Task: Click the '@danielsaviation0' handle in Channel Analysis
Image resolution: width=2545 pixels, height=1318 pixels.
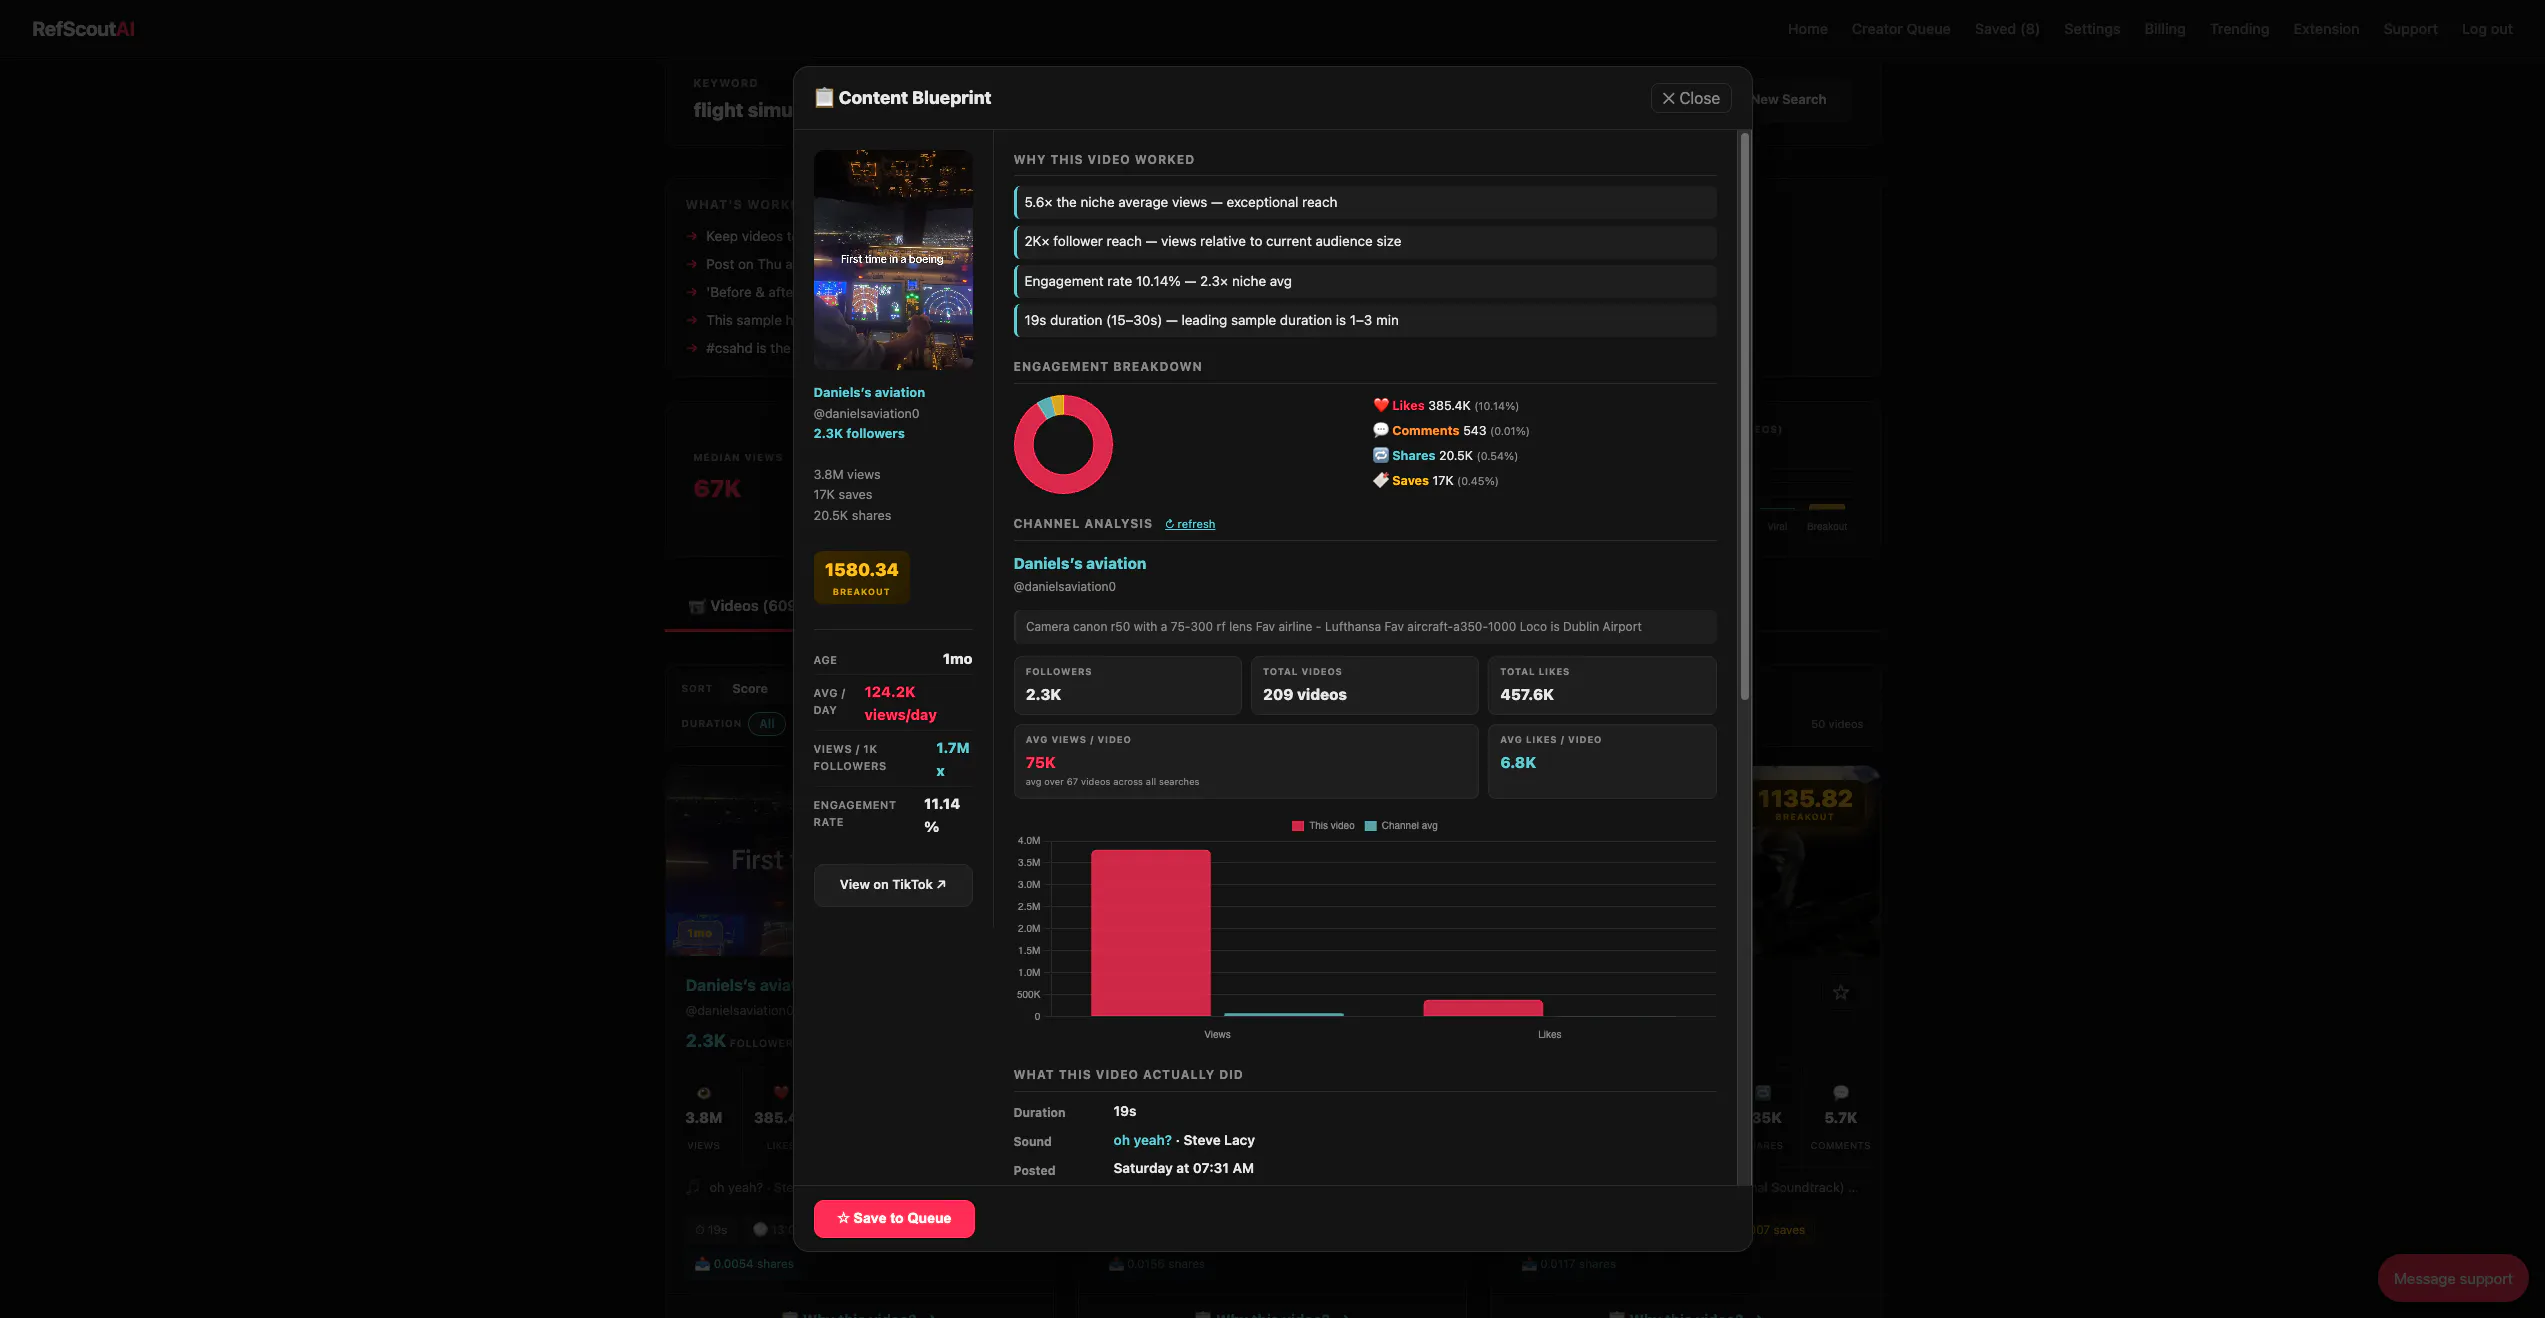Action: coord(1064,587)
